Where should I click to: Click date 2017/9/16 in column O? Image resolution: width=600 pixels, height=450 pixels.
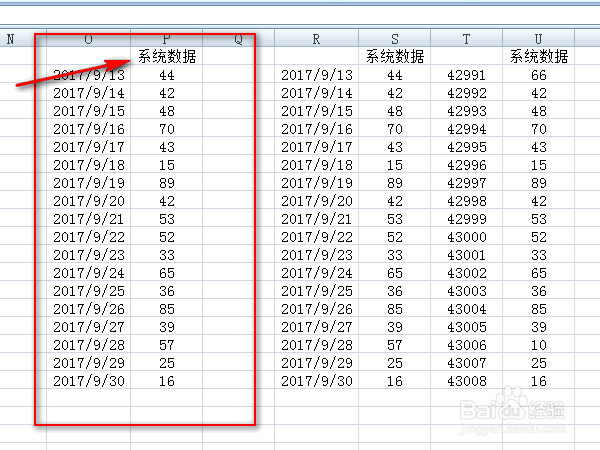coord(89,129)
